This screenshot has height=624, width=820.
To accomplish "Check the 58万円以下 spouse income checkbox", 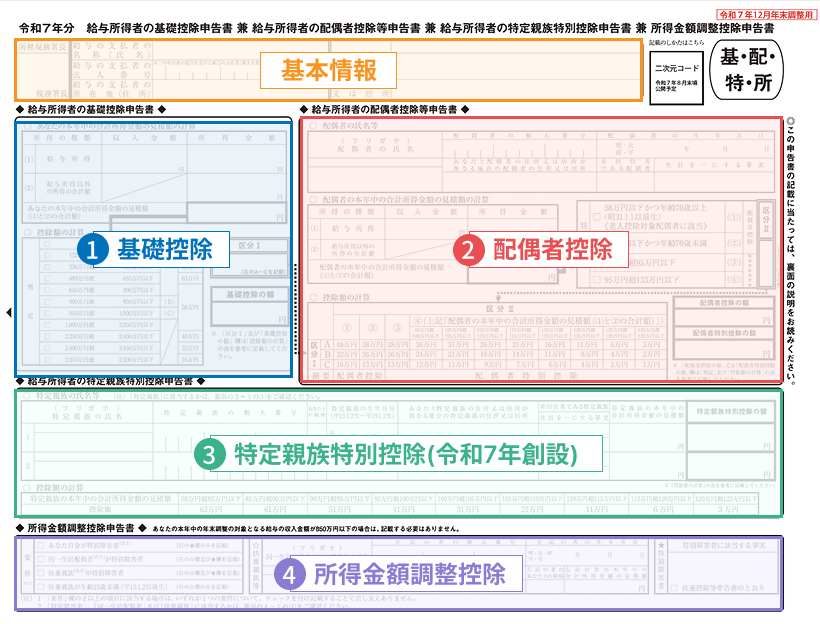I will pos(598,216).
